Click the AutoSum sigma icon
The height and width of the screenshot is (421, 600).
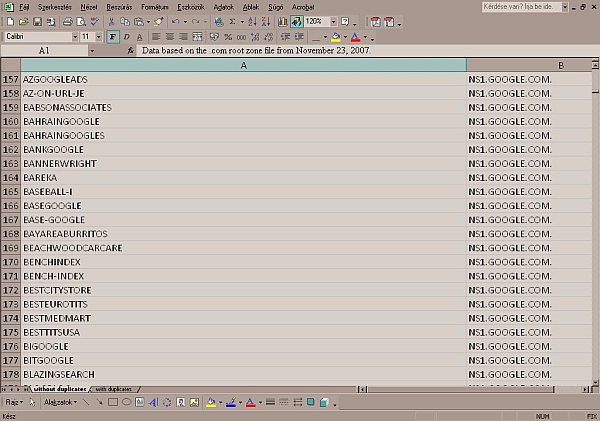click(x=232, y=22)
